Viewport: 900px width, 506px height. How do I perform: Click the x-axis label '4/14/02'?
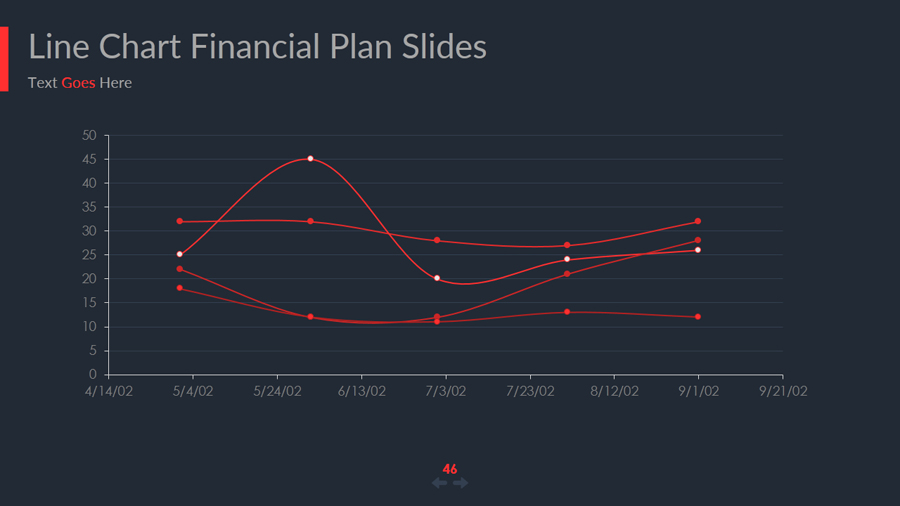coord(108,392)
